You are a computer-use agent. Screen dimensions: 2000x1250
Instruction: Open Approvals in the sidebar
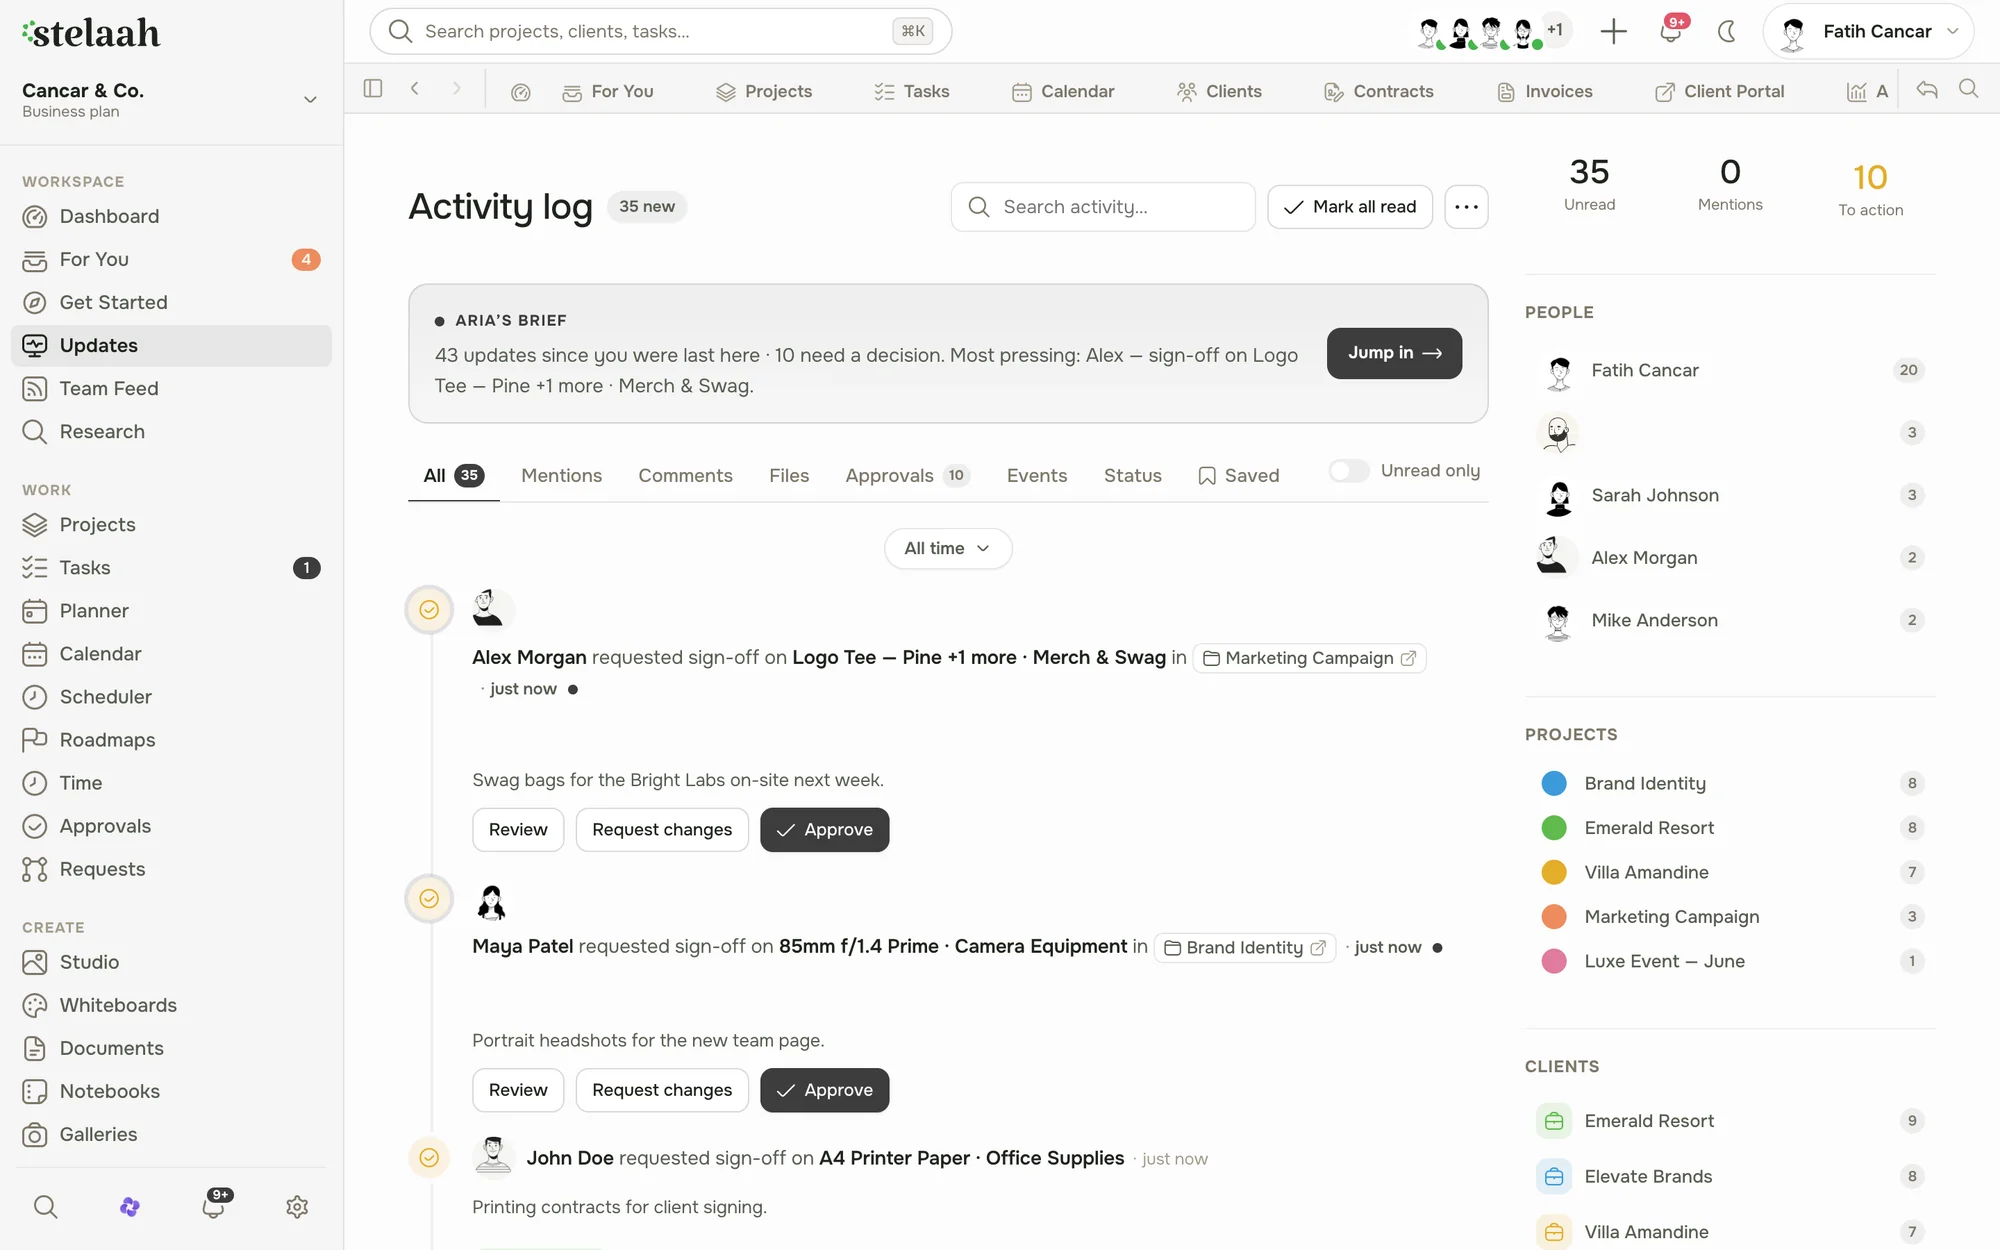171,825
